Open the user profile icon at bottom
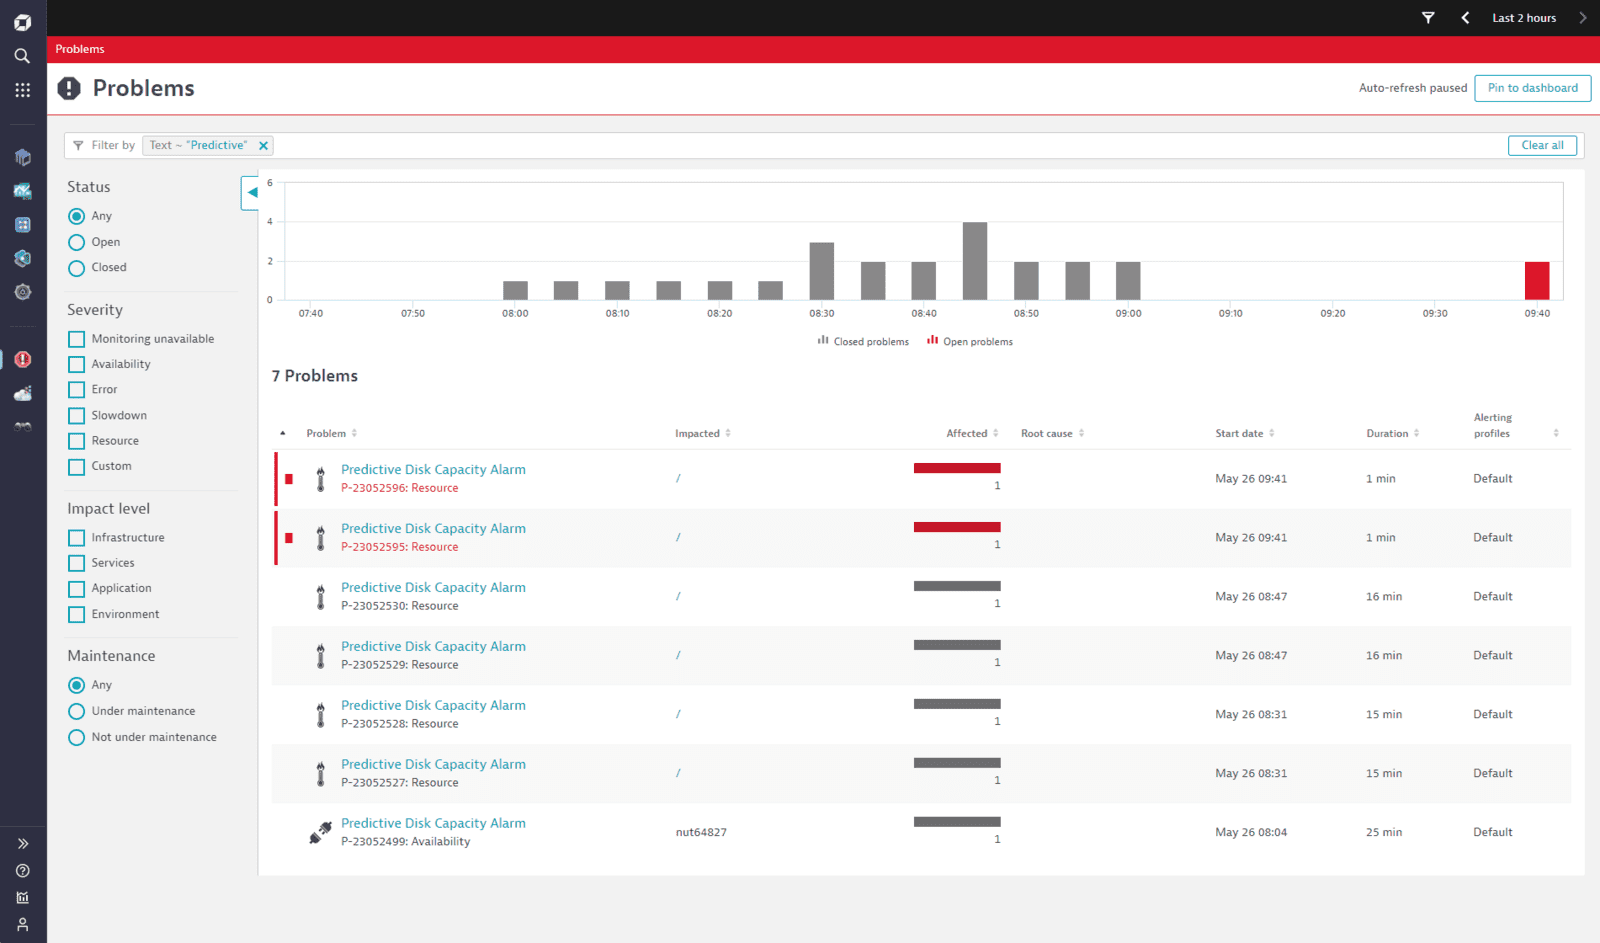 click(x=22, y=924)
